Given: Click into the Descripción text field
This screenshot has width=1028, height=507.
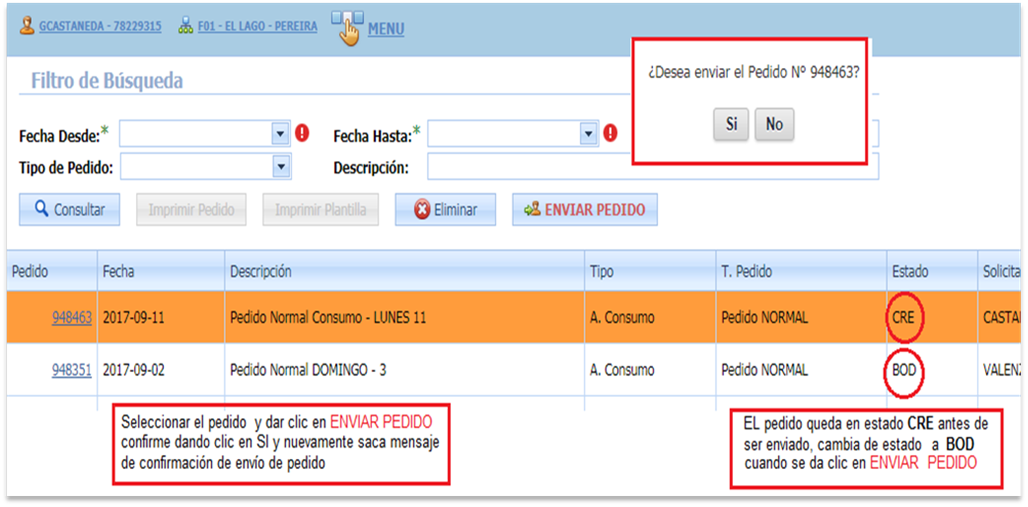Looking at the screenshot, I should (653, 167).
